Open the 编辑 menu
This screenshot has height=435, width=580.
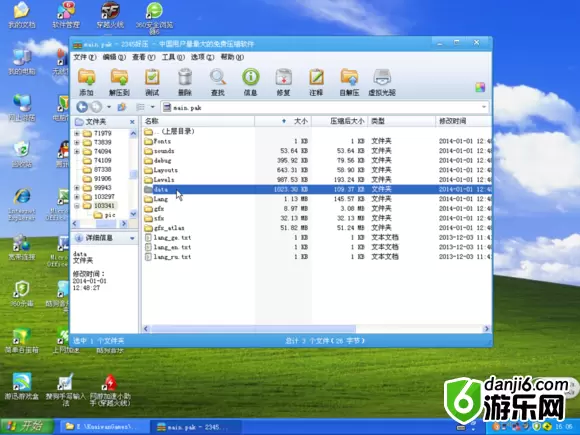pos(114,57)
